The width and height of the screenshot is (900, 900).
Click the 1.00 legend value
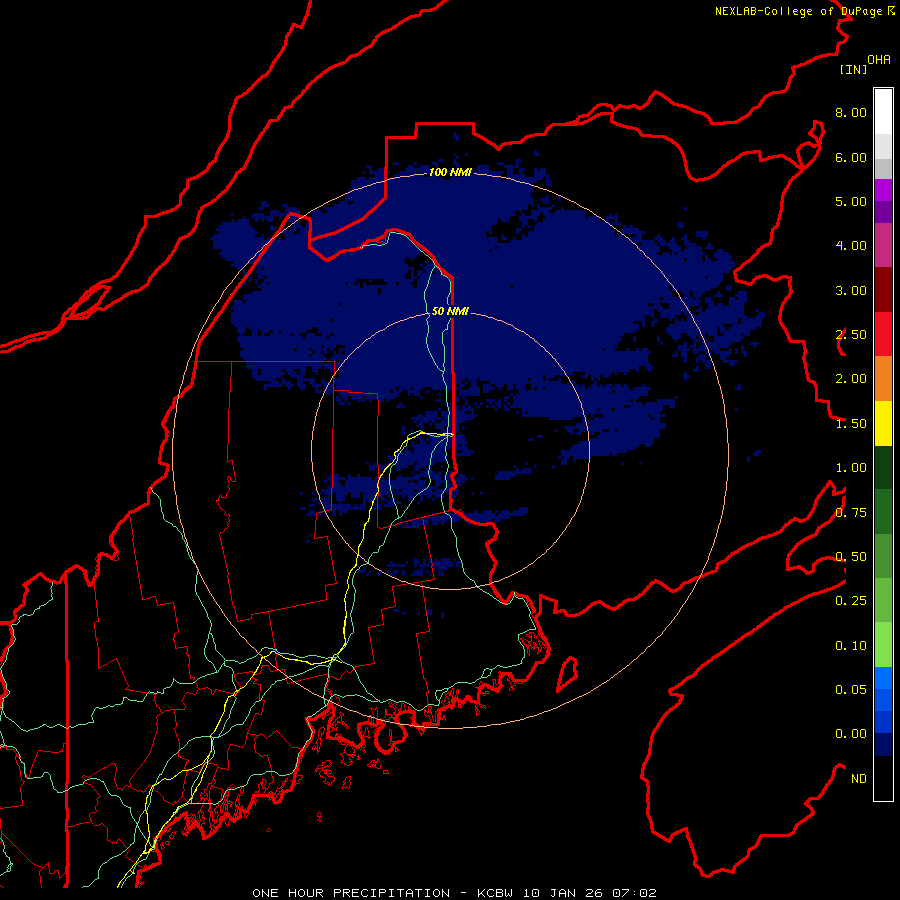tap(851, 468)
